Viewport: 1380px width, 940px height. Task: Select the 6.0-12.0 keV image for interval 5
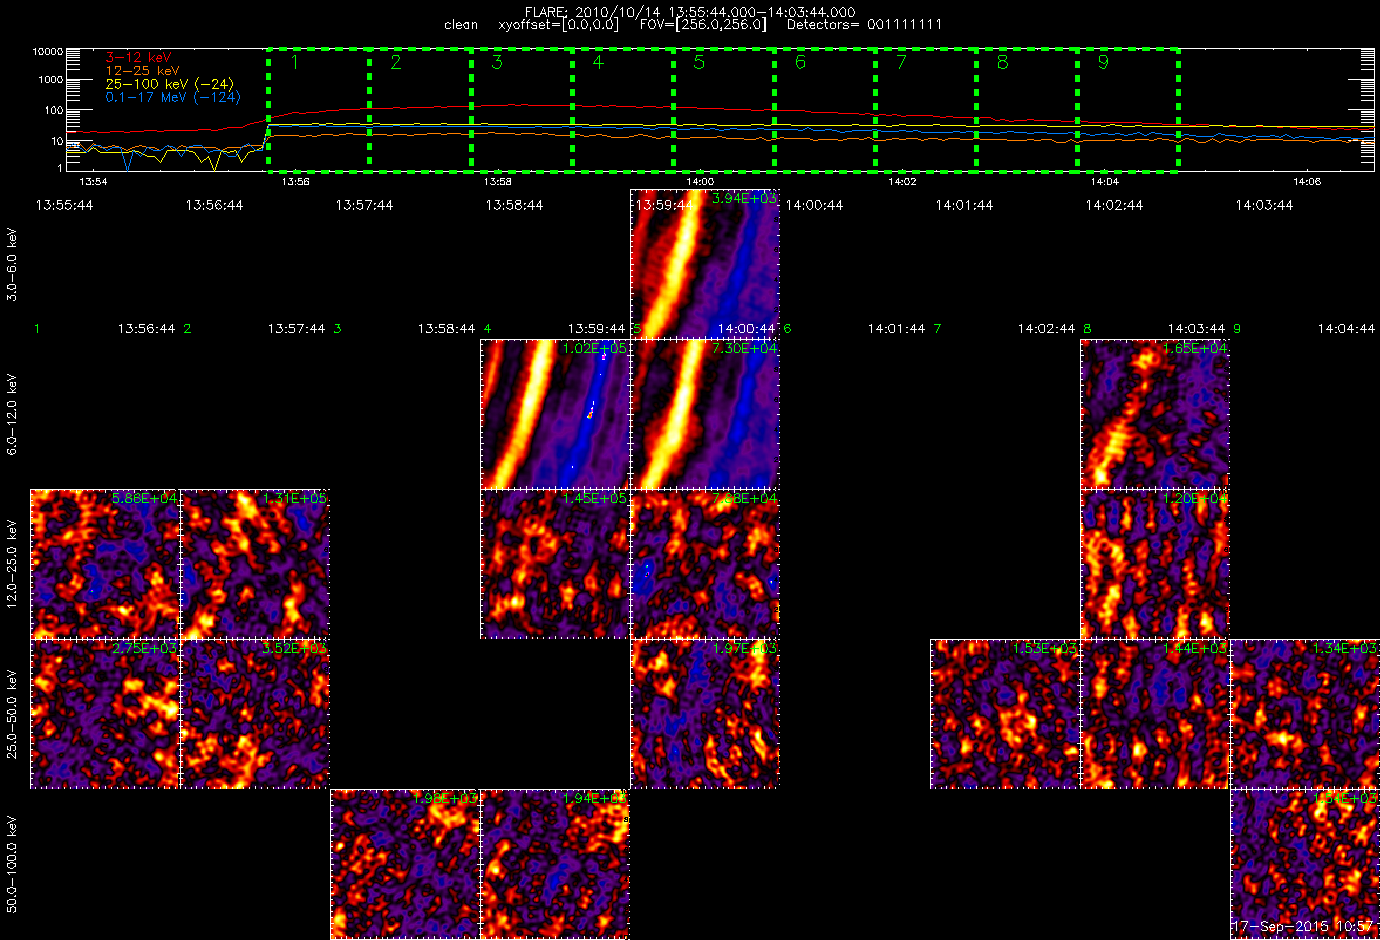pyautogui.click(x=705, y=414)
